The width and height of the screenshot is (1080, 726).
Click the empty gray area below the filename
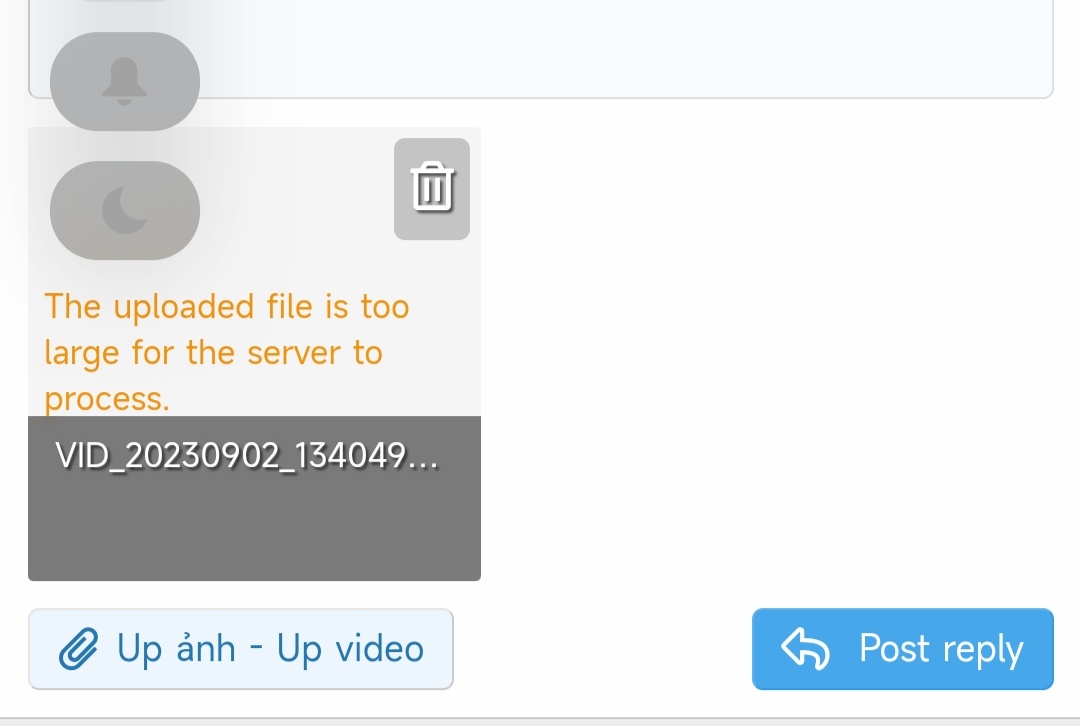click(x=254, y=530)
